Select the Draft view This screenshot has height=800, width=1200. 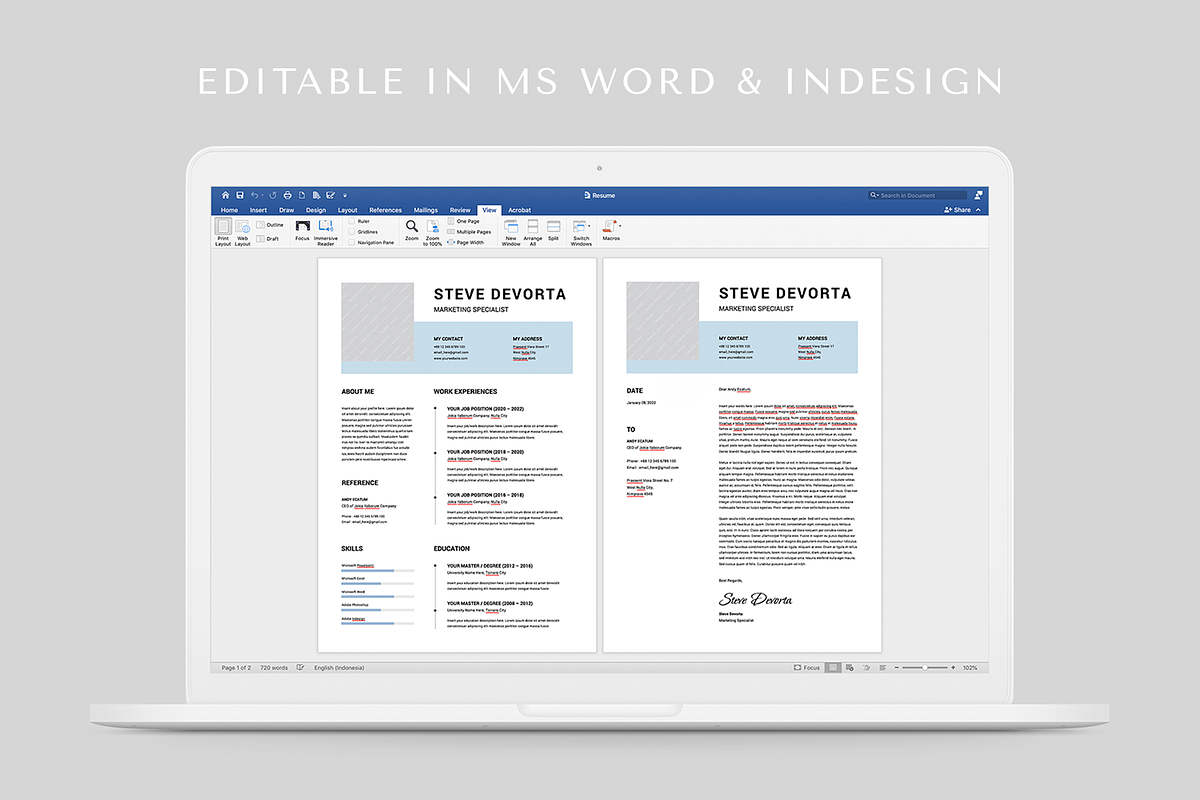[x=268, y=239]
